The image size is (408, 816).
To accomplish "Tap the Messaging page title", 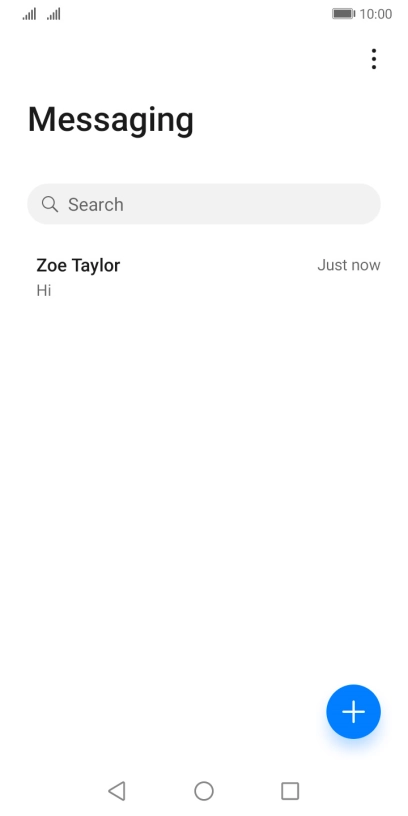I will 110,121.
